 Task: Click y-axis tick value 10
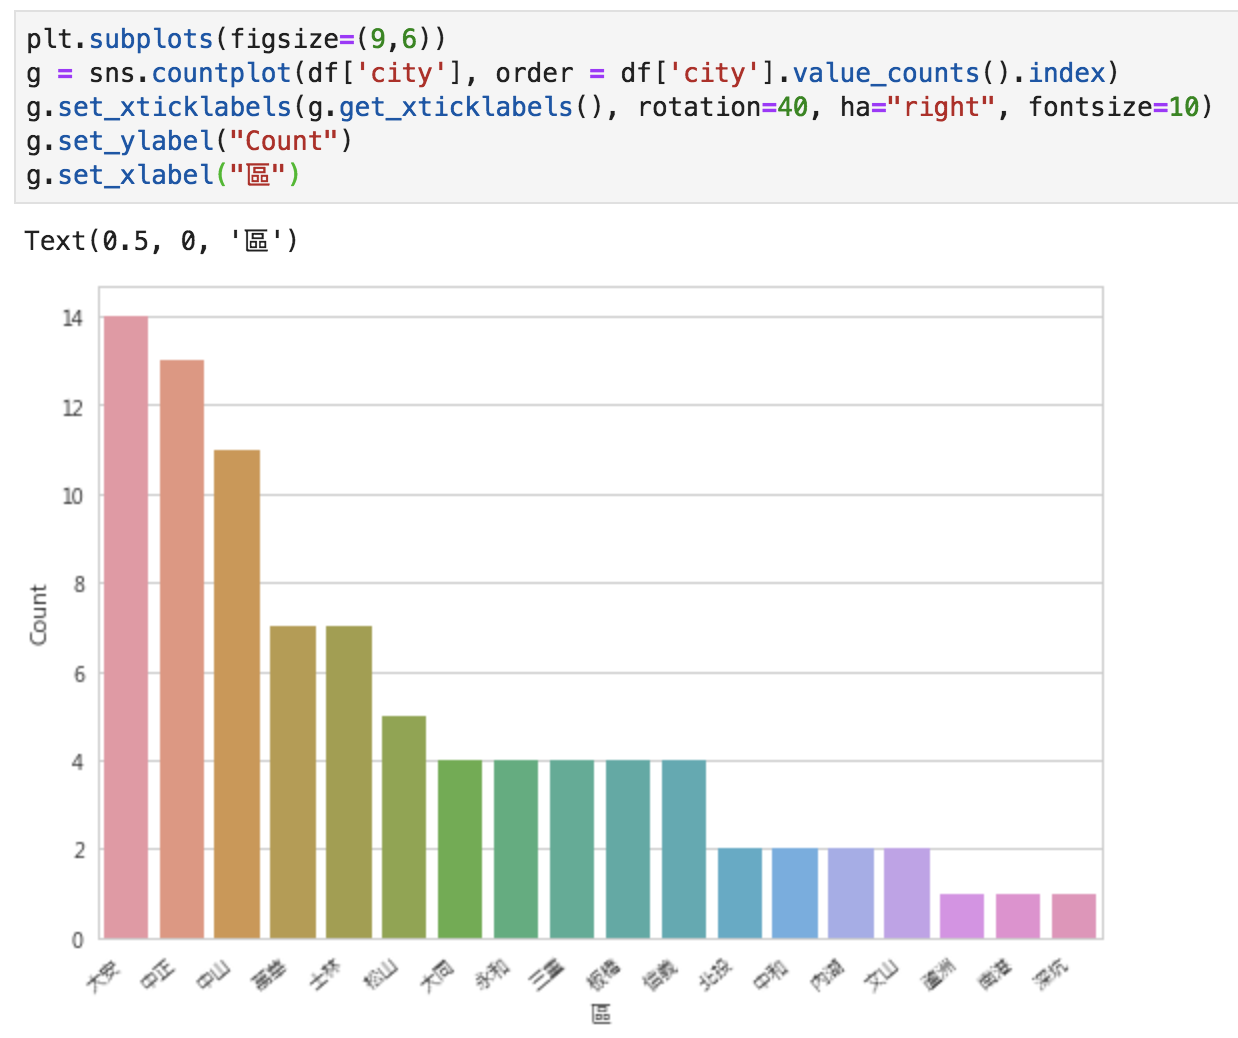pyautogui.click(x=73, y=496)
